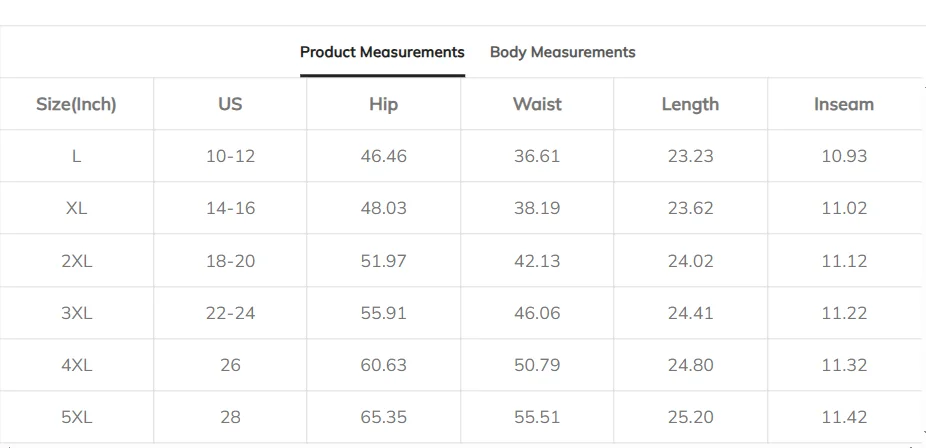Click the US column header
This screenshot has width=926, height=448.
pyautogui.click(x=230, y=104)
